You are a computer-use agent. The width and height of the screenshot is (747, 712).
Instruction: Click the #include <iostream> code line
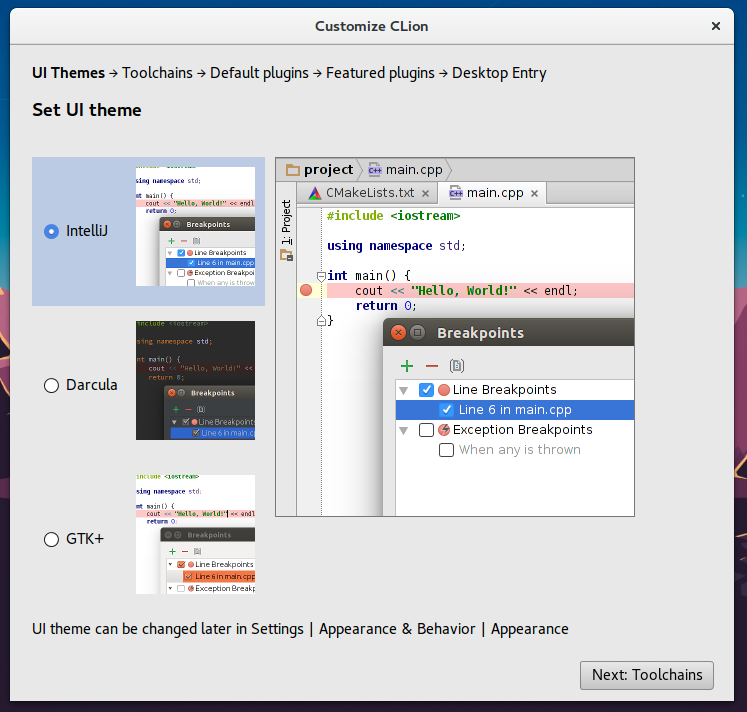tap(394, 216)
